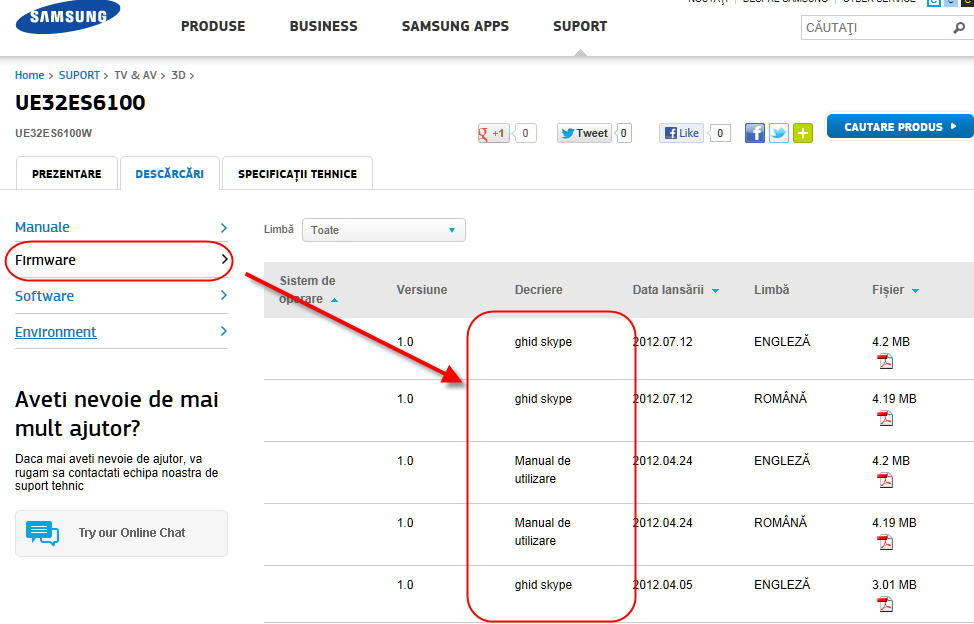Click the green plus share icon

803,133
